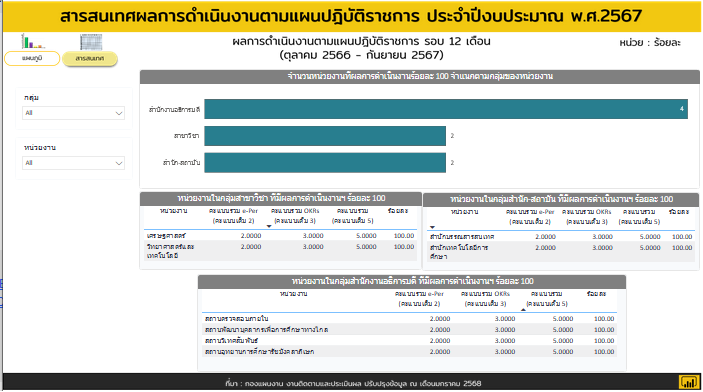Click the สถานวิเทศสัมพันธ์ row

[x=409, y=340]
